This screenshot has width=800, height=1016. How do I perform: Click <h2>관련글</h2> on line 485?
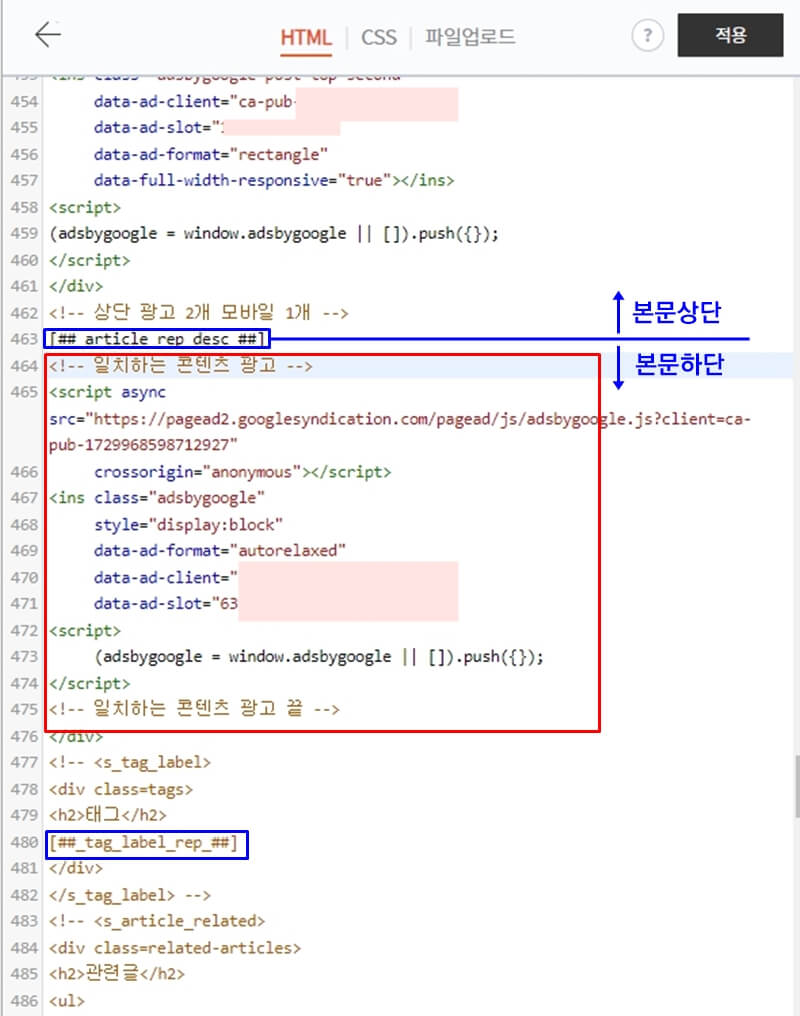(117, 974)
